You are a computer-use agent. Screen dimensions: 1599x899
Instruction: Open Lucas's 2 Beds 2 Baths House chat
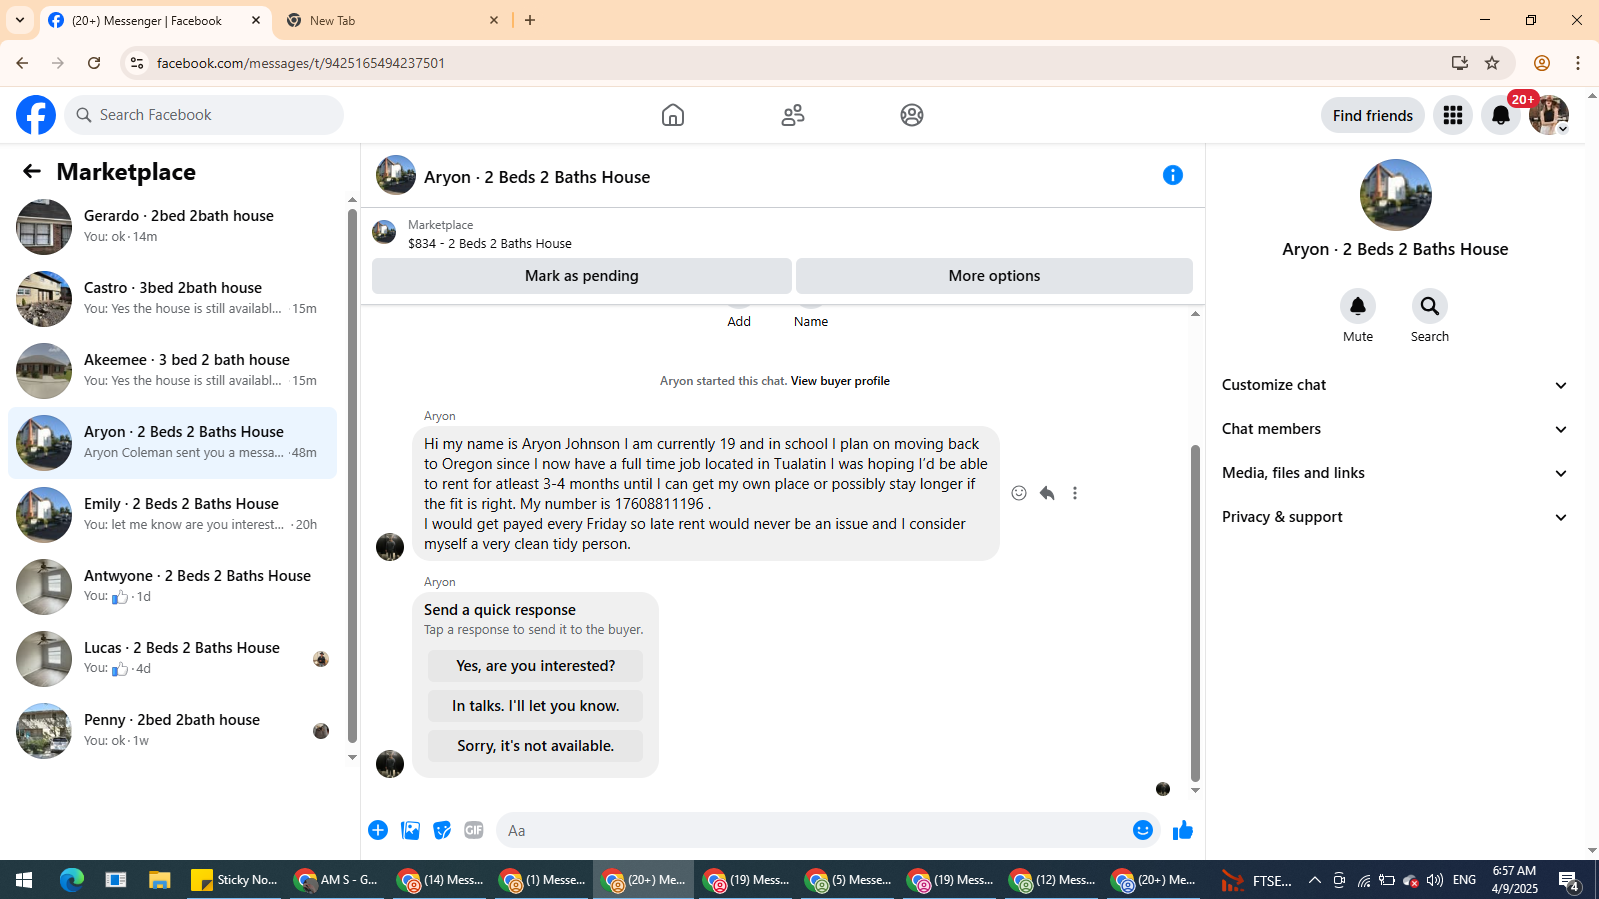173,659
